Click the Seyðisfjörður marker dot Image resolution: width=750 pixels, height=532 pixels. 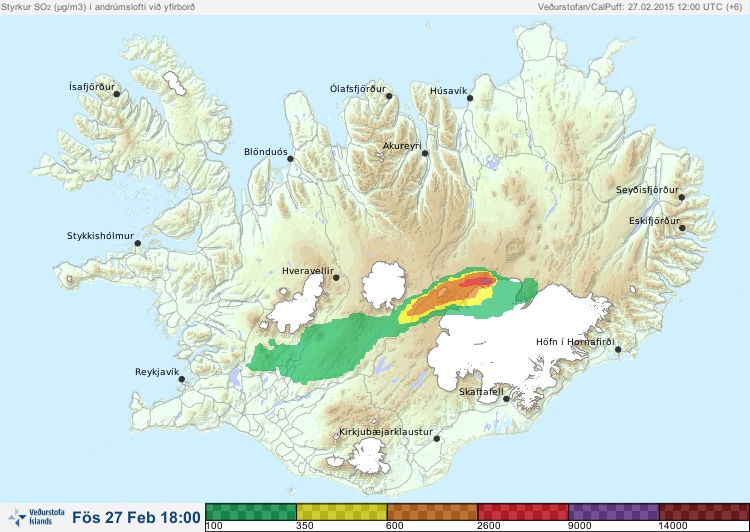coord(682,197)
